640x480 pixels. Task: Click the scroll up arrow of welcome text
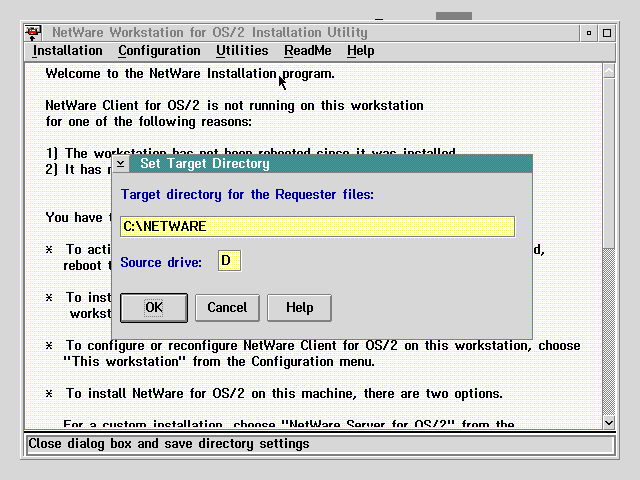coord(609,71)
